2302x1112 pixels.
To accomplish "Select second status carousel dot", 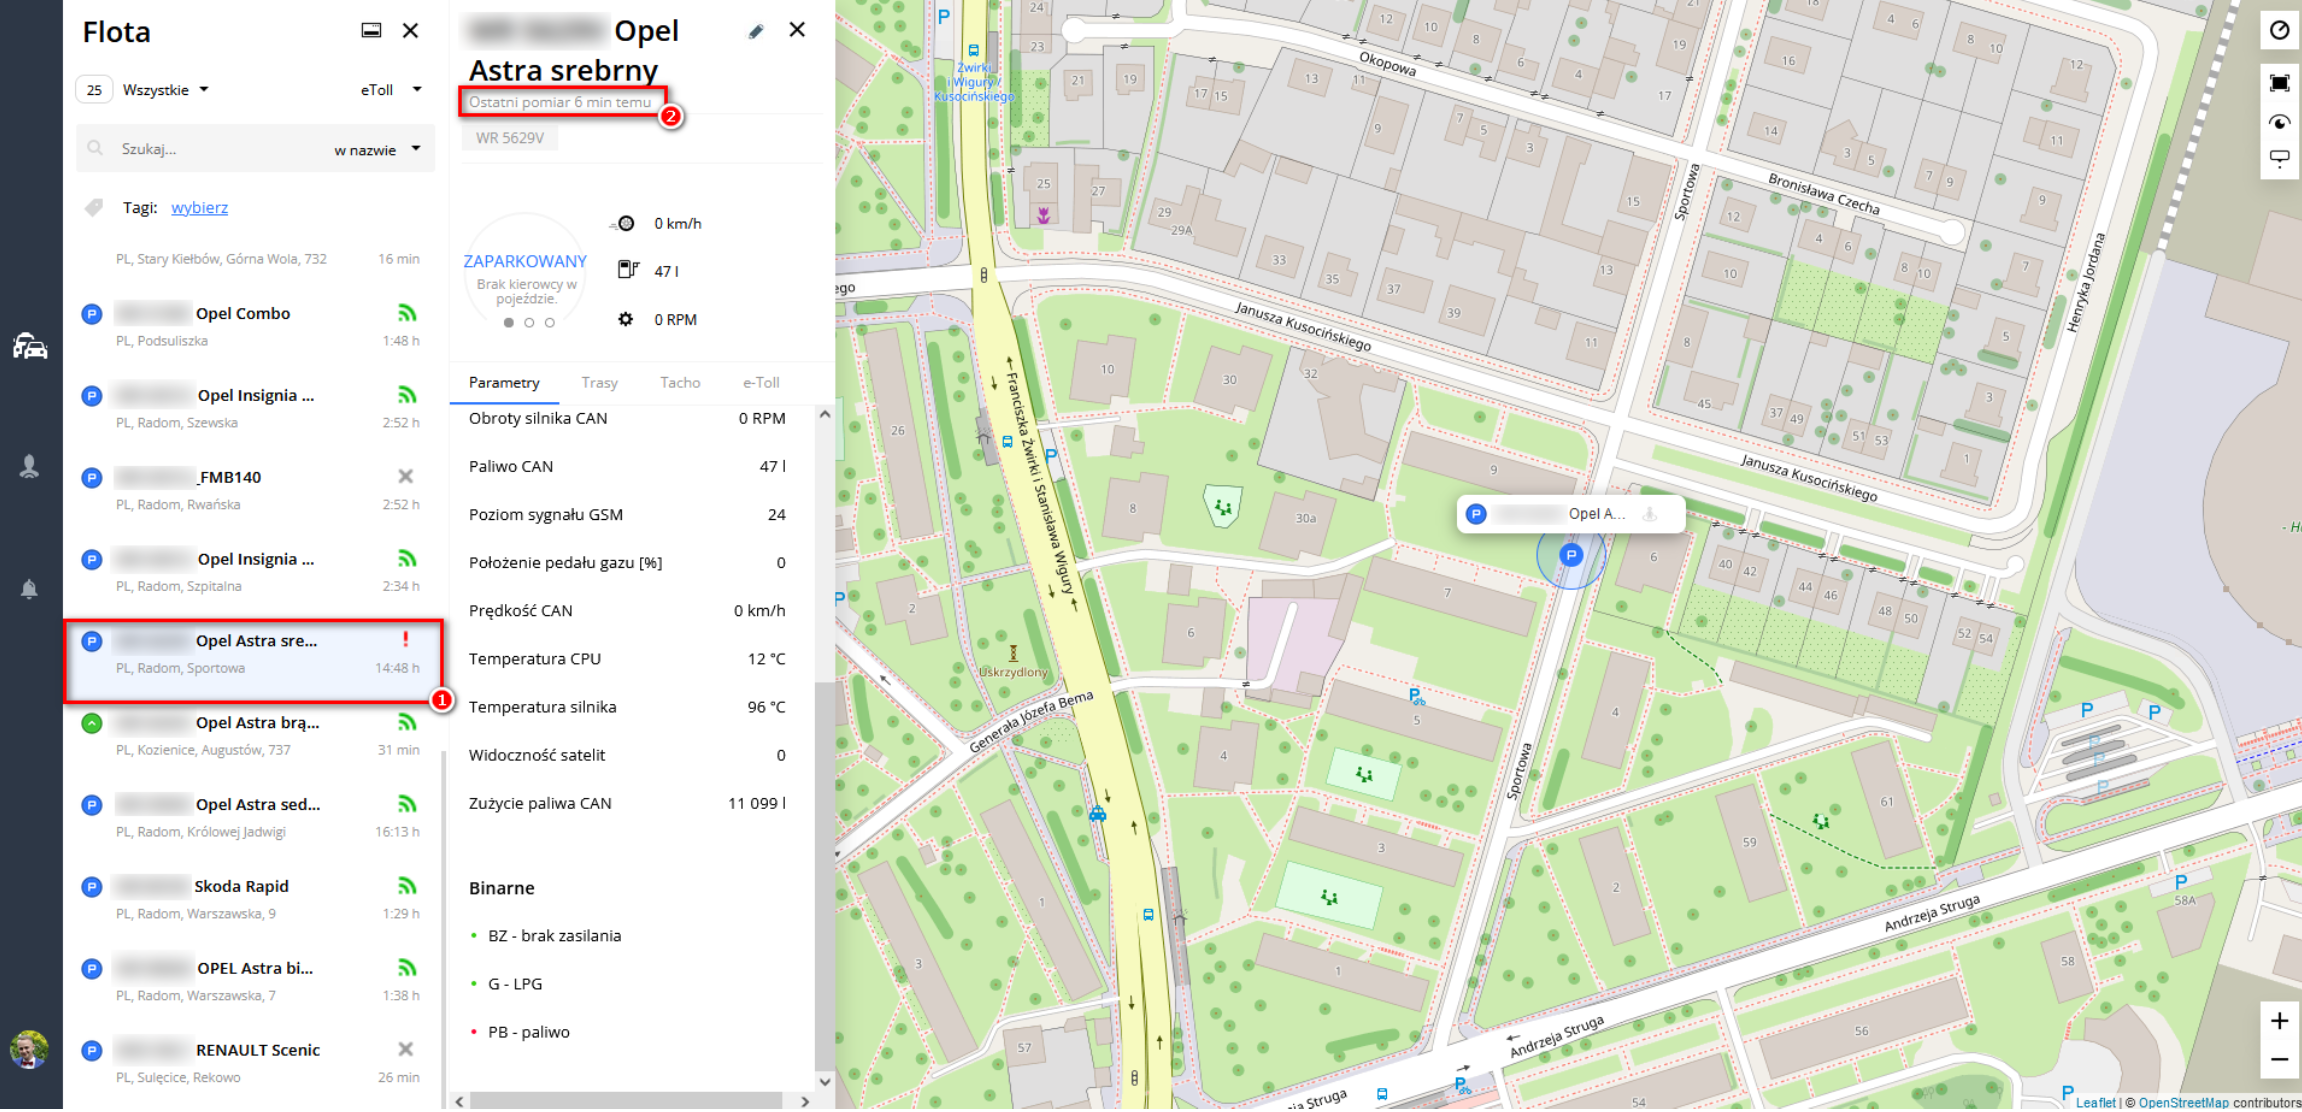I will point(529,323).
